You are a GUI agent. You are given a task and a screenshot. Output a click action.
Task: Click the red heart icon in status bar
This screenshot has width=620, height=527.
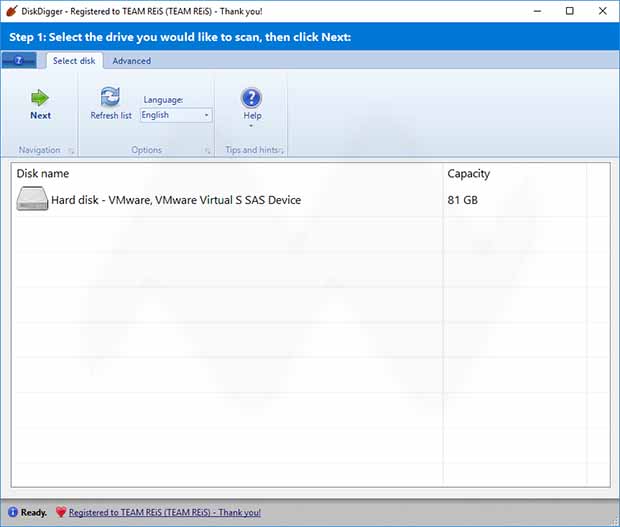pyautogui.click(x=60, y=512)
